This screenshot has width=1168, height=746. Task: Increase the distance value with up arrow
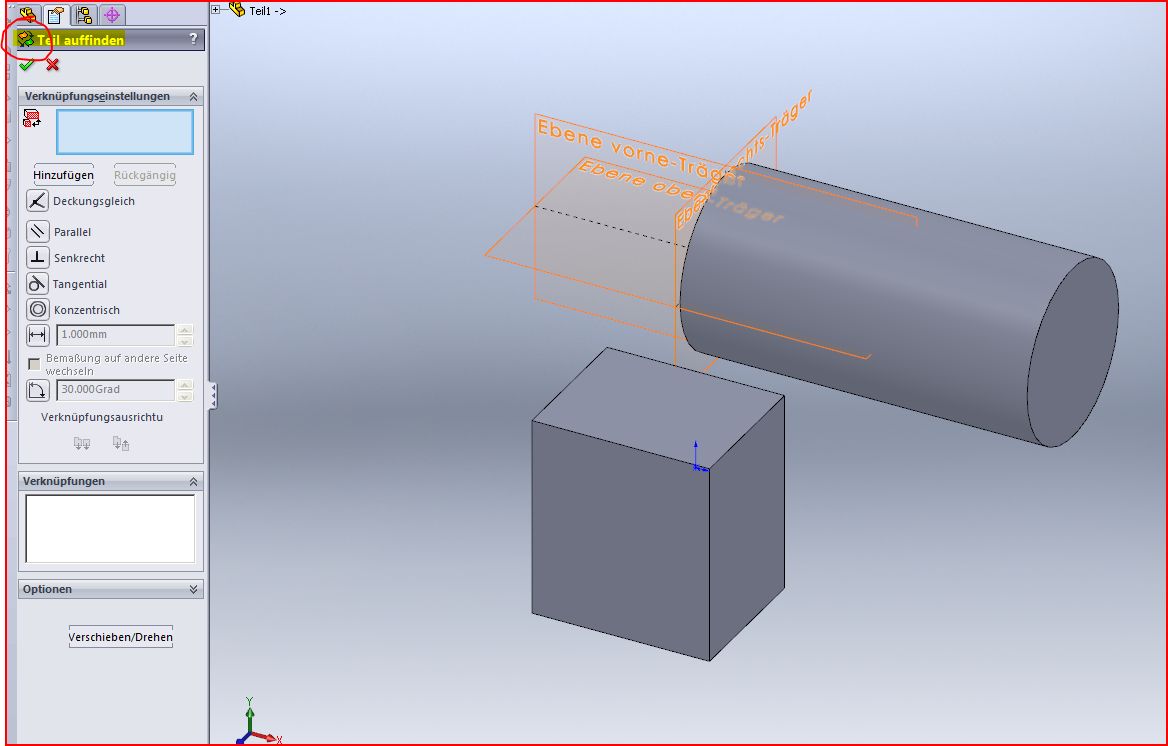click(185, 329)
